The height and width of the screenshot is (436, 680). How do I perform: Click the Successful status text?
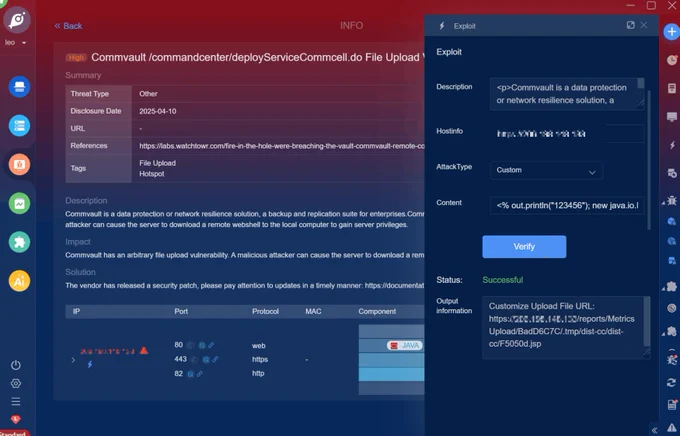503,280
